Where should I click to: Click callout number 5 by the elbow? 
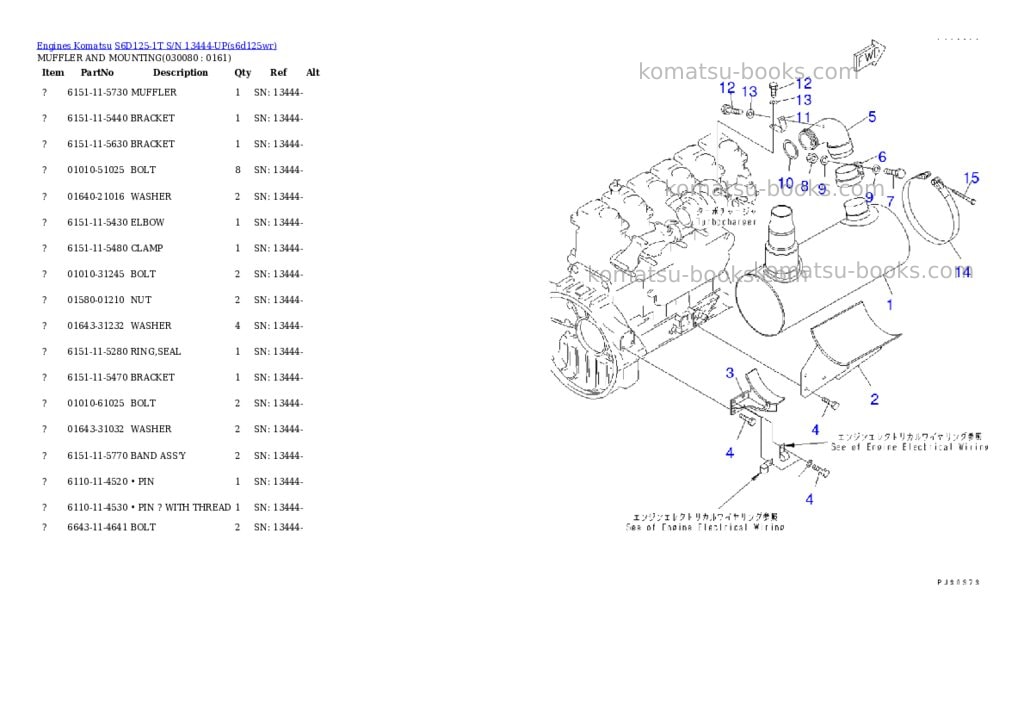coord(872,117)
